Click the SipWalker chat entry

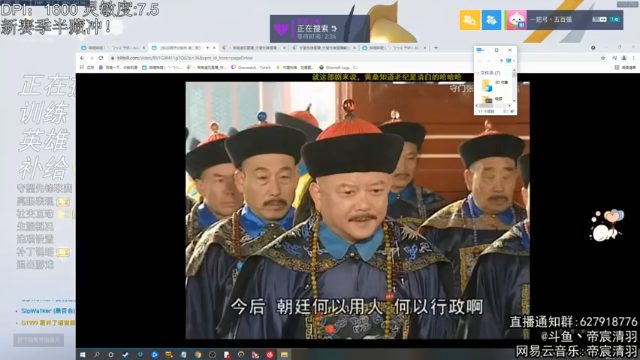(48, 311)
